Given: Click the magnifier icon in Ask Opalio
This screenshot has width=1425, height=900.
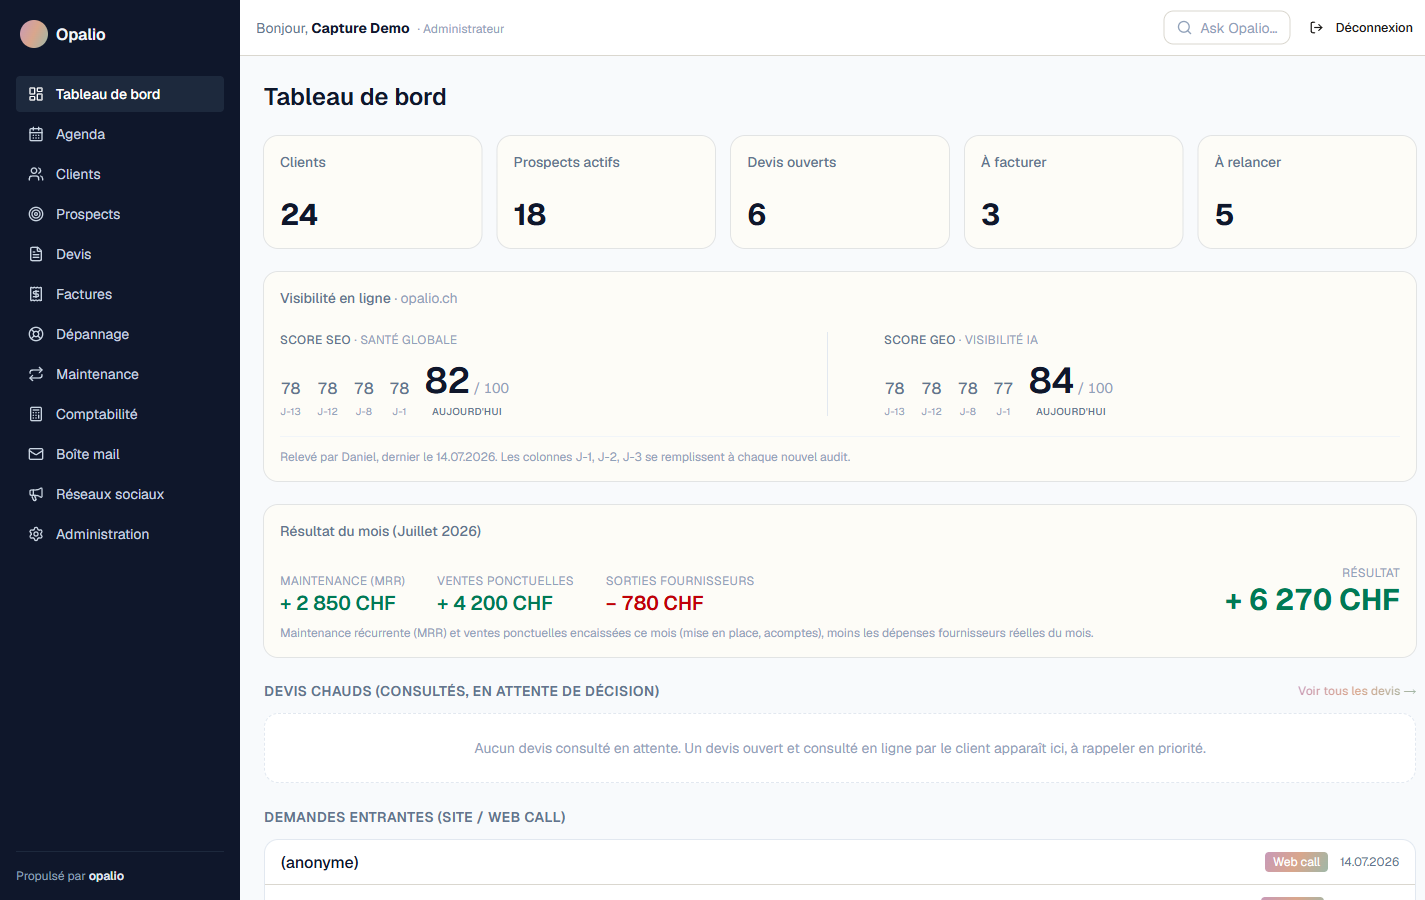Looking at the screenshot, I should pos(1184,28).
